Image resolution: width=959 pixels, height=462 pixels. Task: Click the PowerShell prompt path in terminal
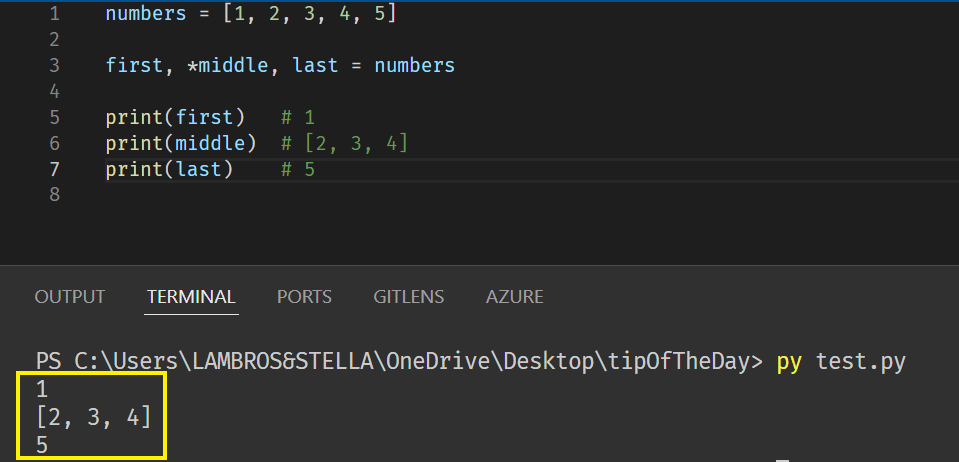(x=400, y=361)
